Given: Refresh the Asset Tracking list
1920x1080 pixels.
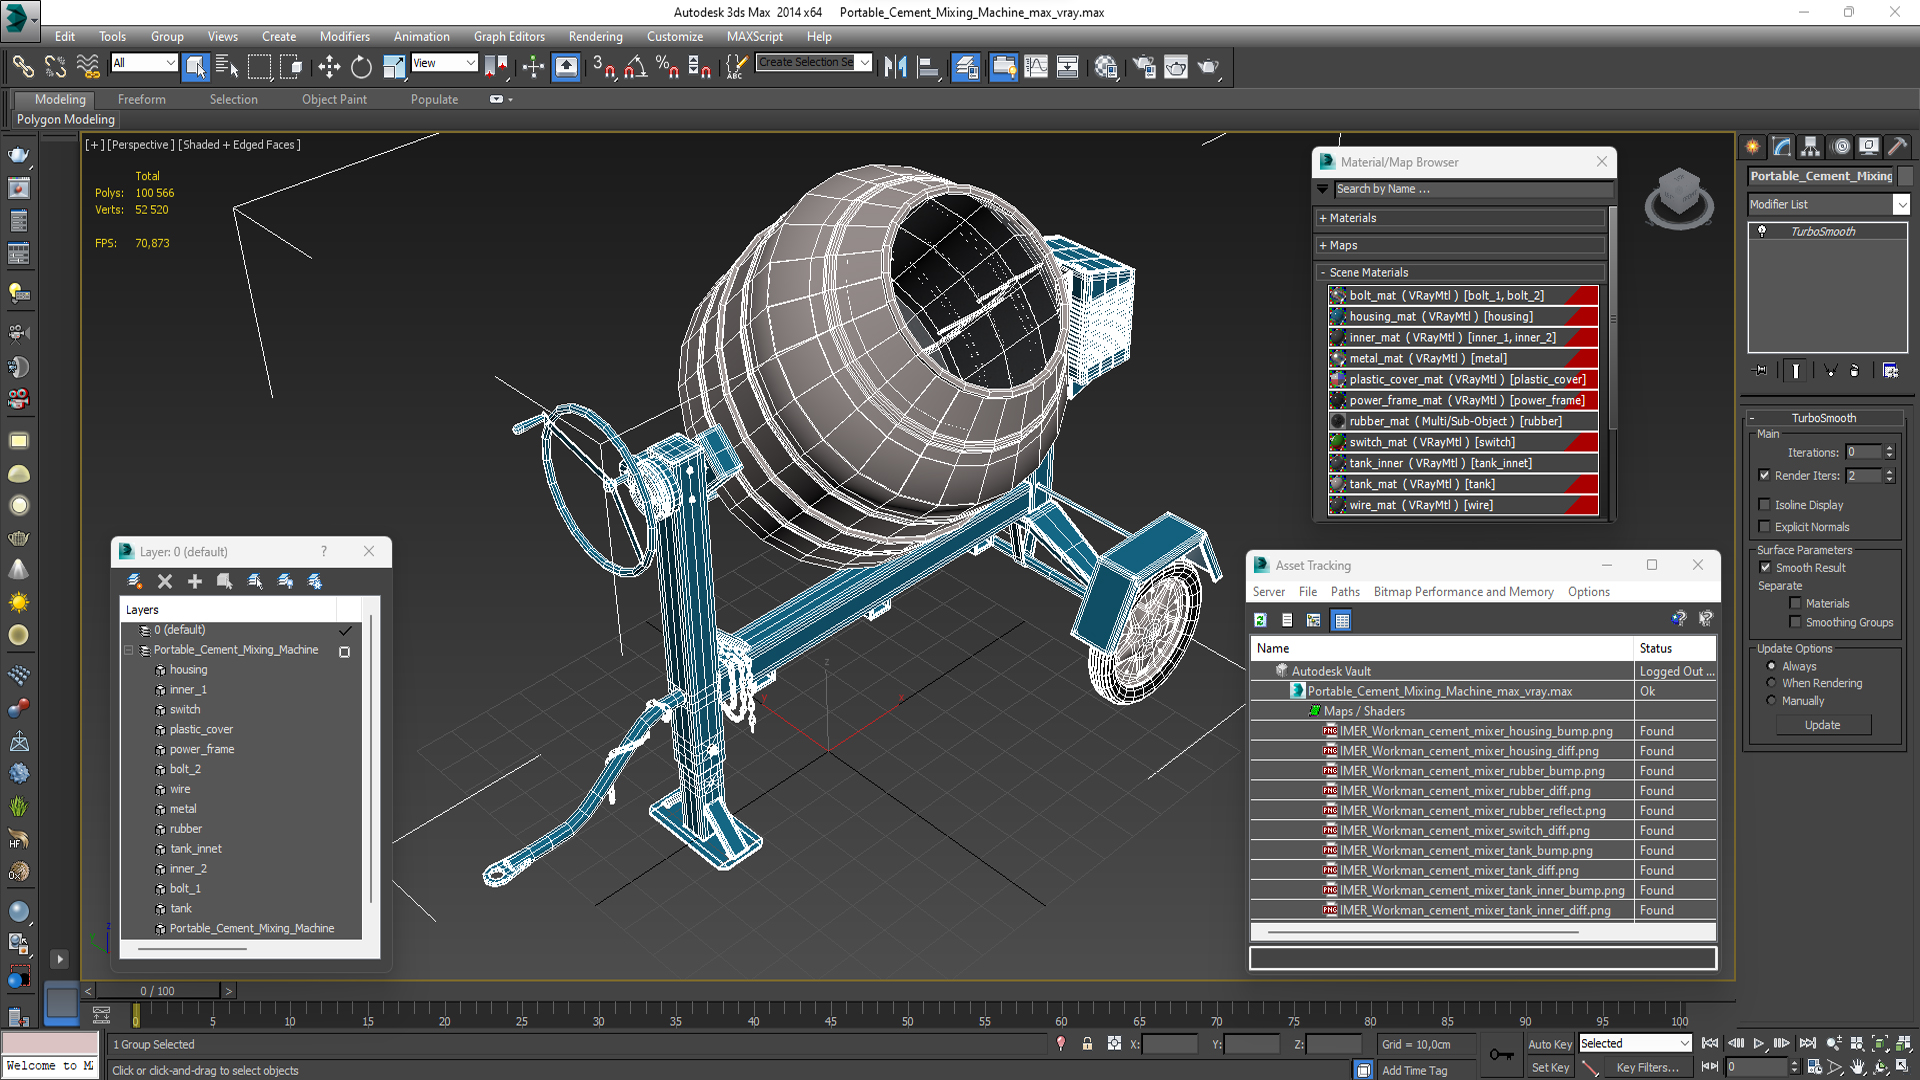Looking at the screenshot, I should click(1260, 620).
